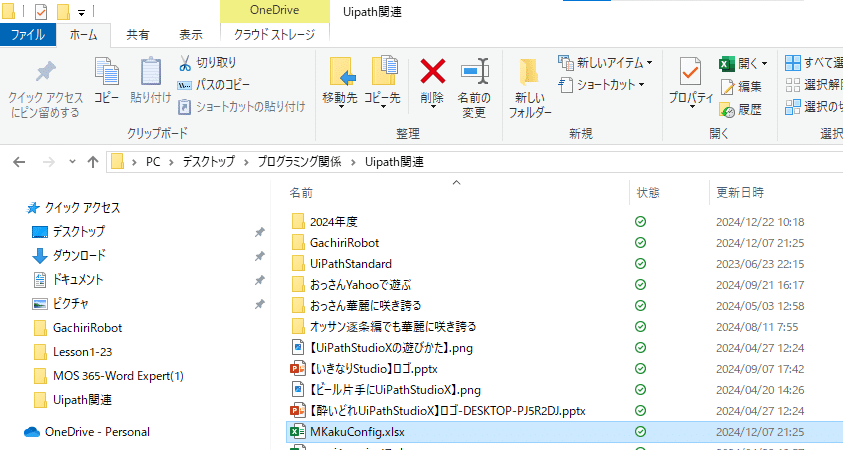Viewport: 843px width, 450px height.
Task: Click quick access toolbar properties checkmark icon
Action: click(x=41, y=11)
